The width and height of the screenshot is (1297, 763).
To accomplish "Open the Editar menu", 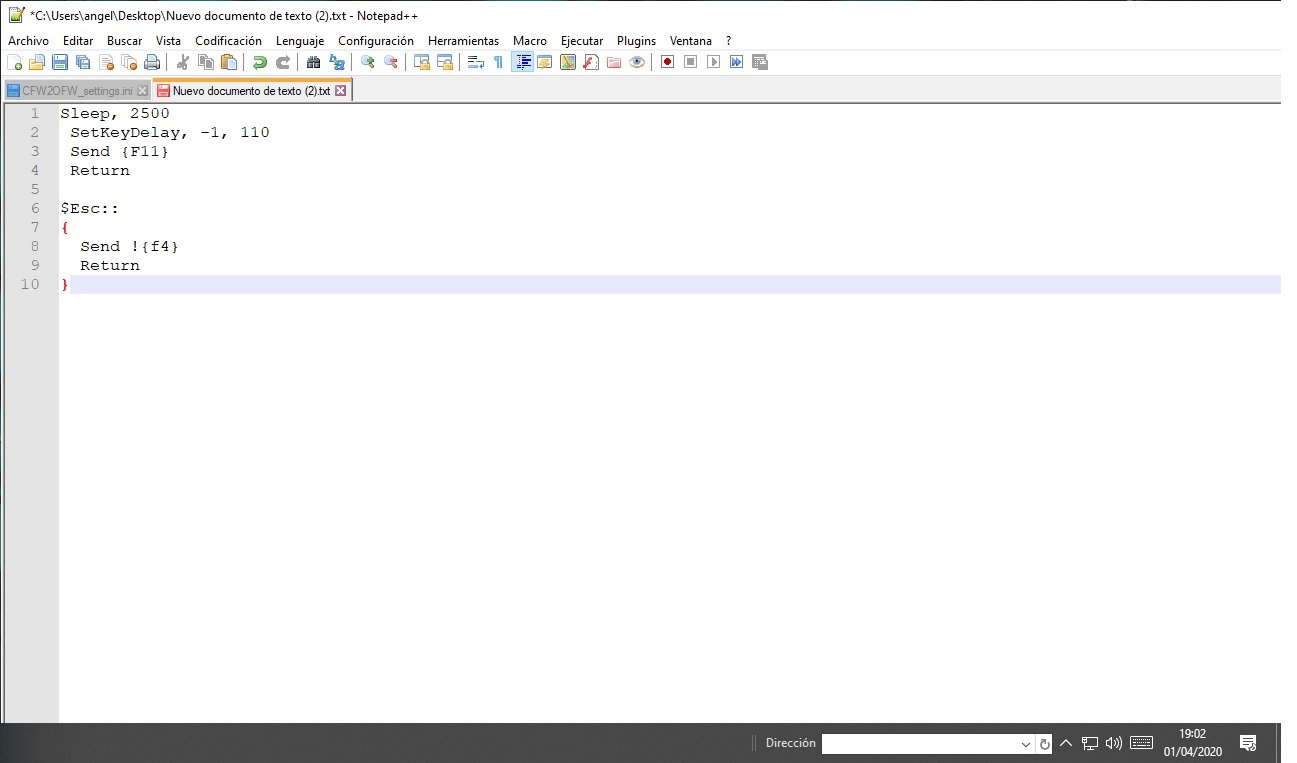I will pos(78,41).
